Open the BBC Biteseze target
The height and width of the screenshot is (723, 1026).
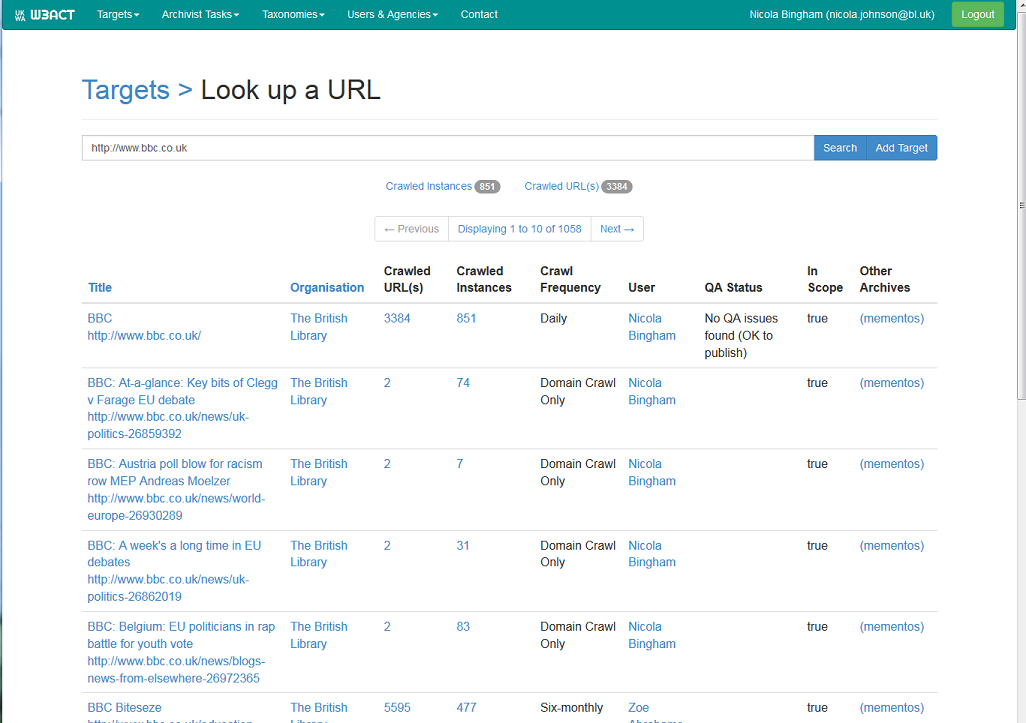124,708
